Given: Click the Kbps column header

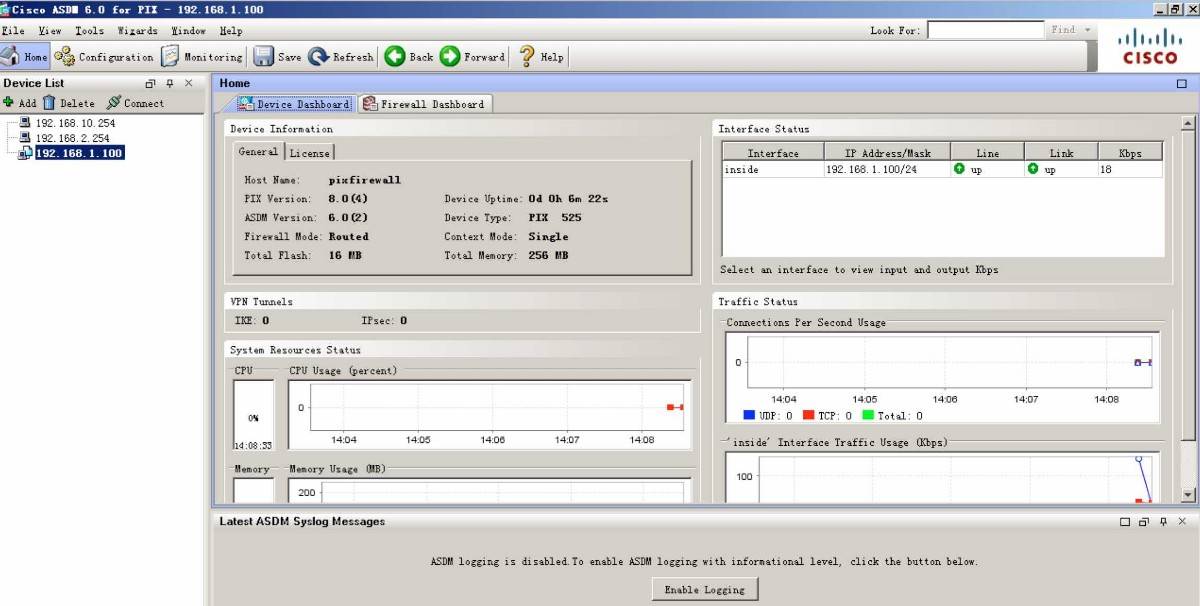Looking at the screenshot, I should pyautogui.click(x=1130, y=153).
